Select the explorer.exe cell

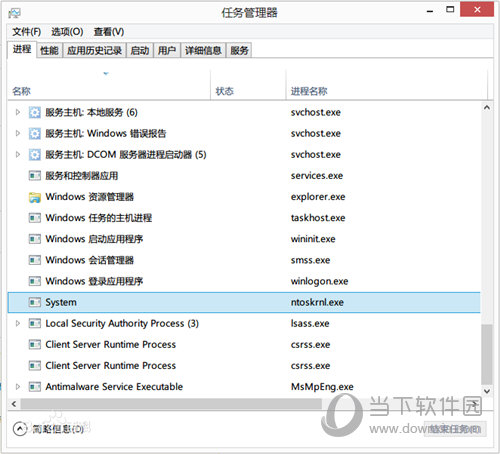tap(318, 197)
